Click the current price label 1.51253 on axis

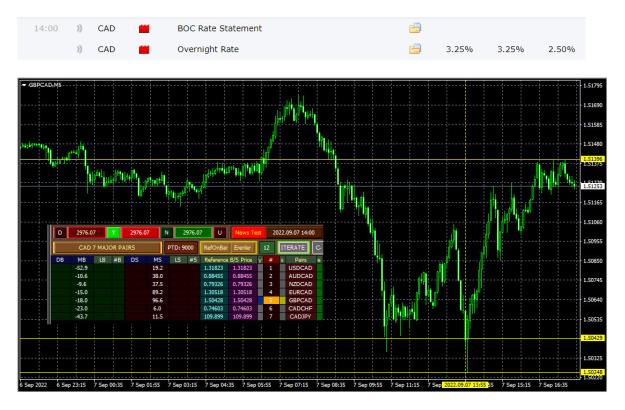point(593,186)
